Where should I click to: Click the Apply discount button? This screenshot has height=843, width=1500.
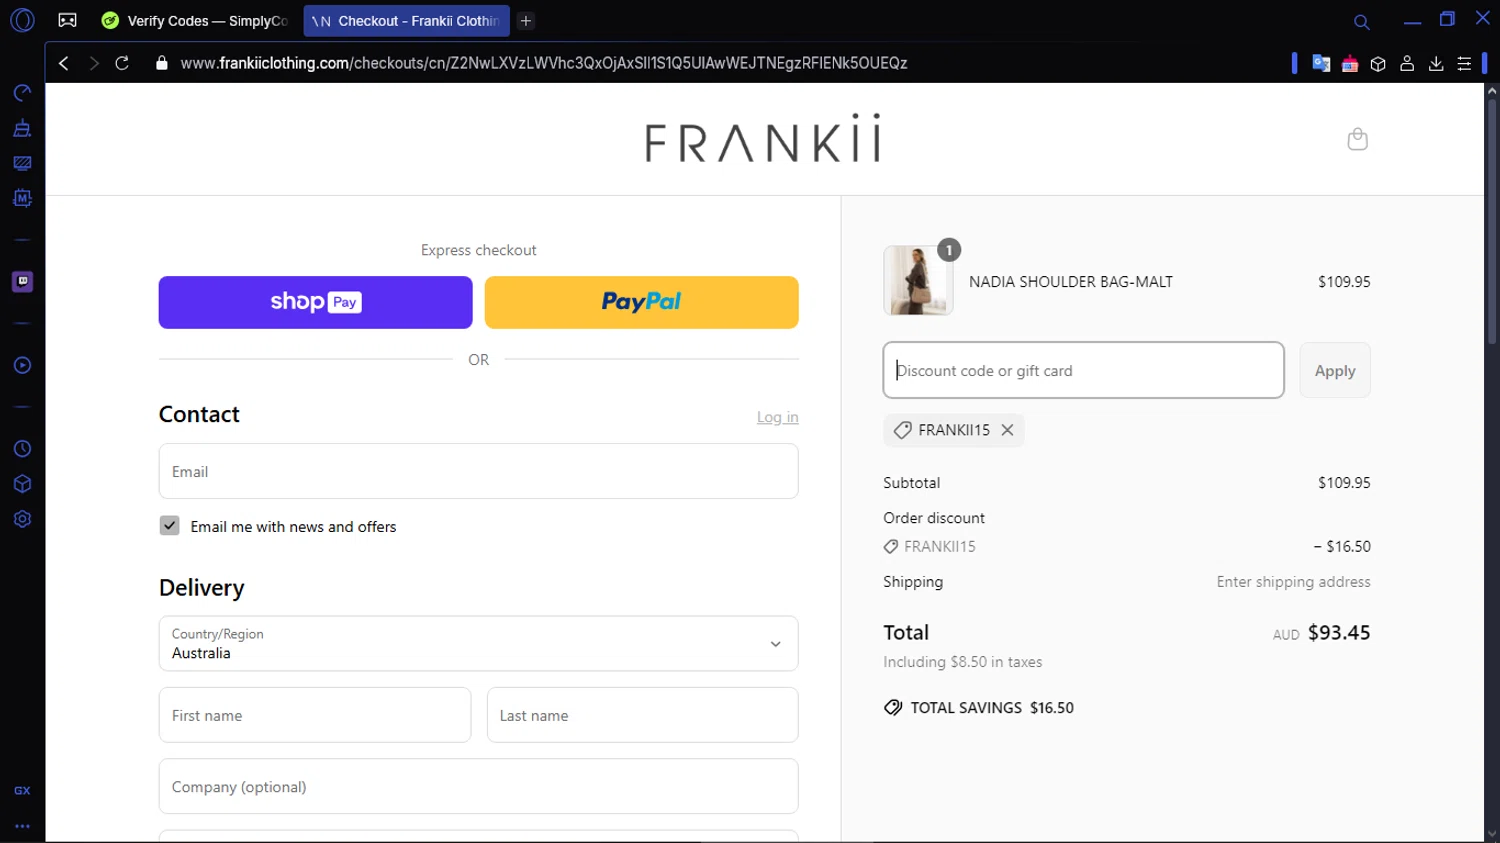(1335, 370)
